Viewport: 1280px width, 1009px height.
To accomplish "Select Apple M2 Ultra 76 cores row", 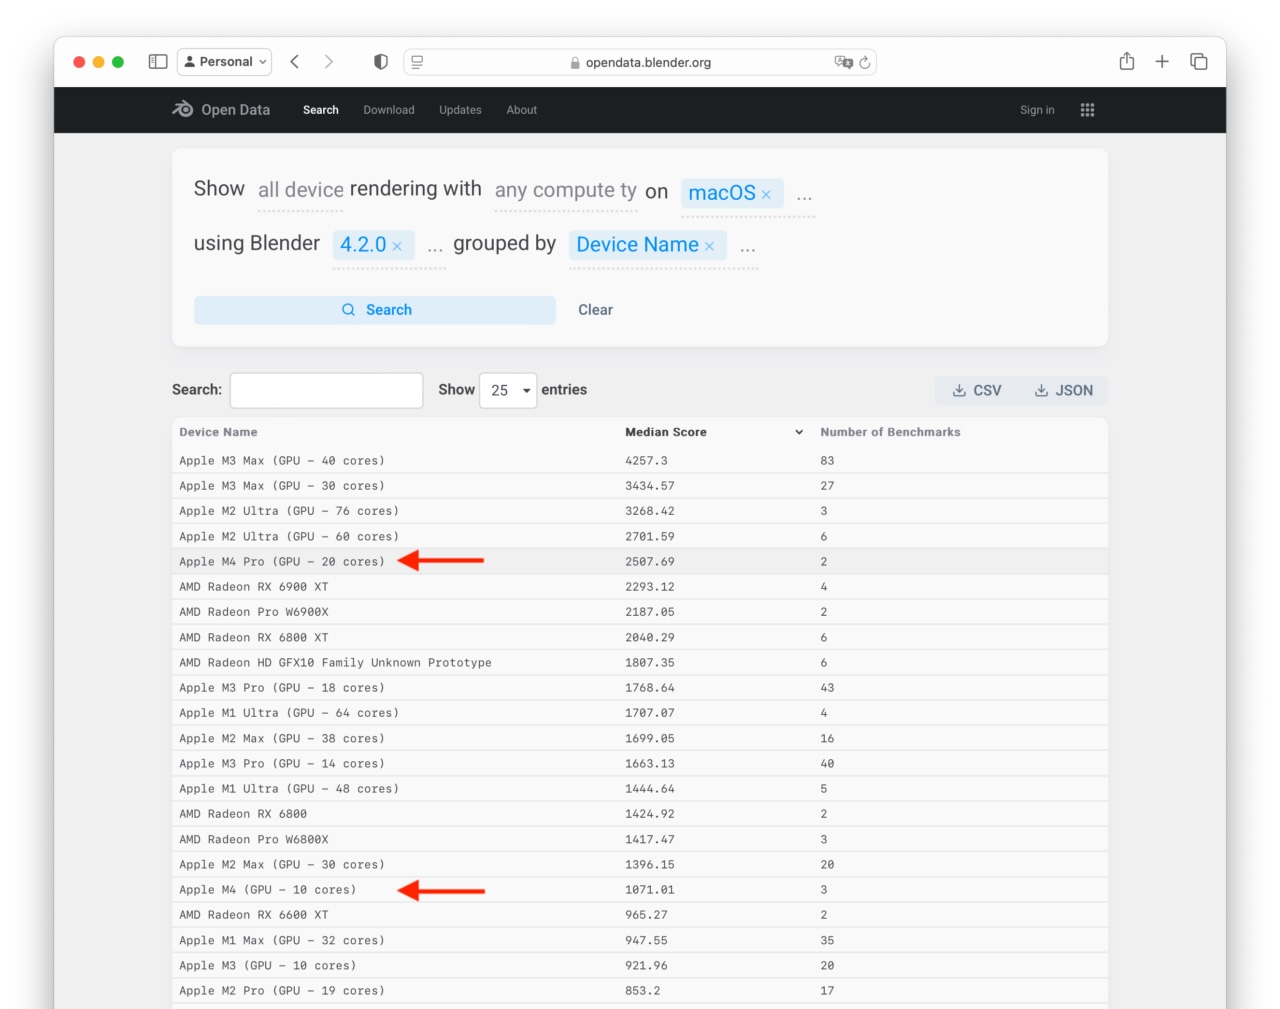I will pos(640,511).
